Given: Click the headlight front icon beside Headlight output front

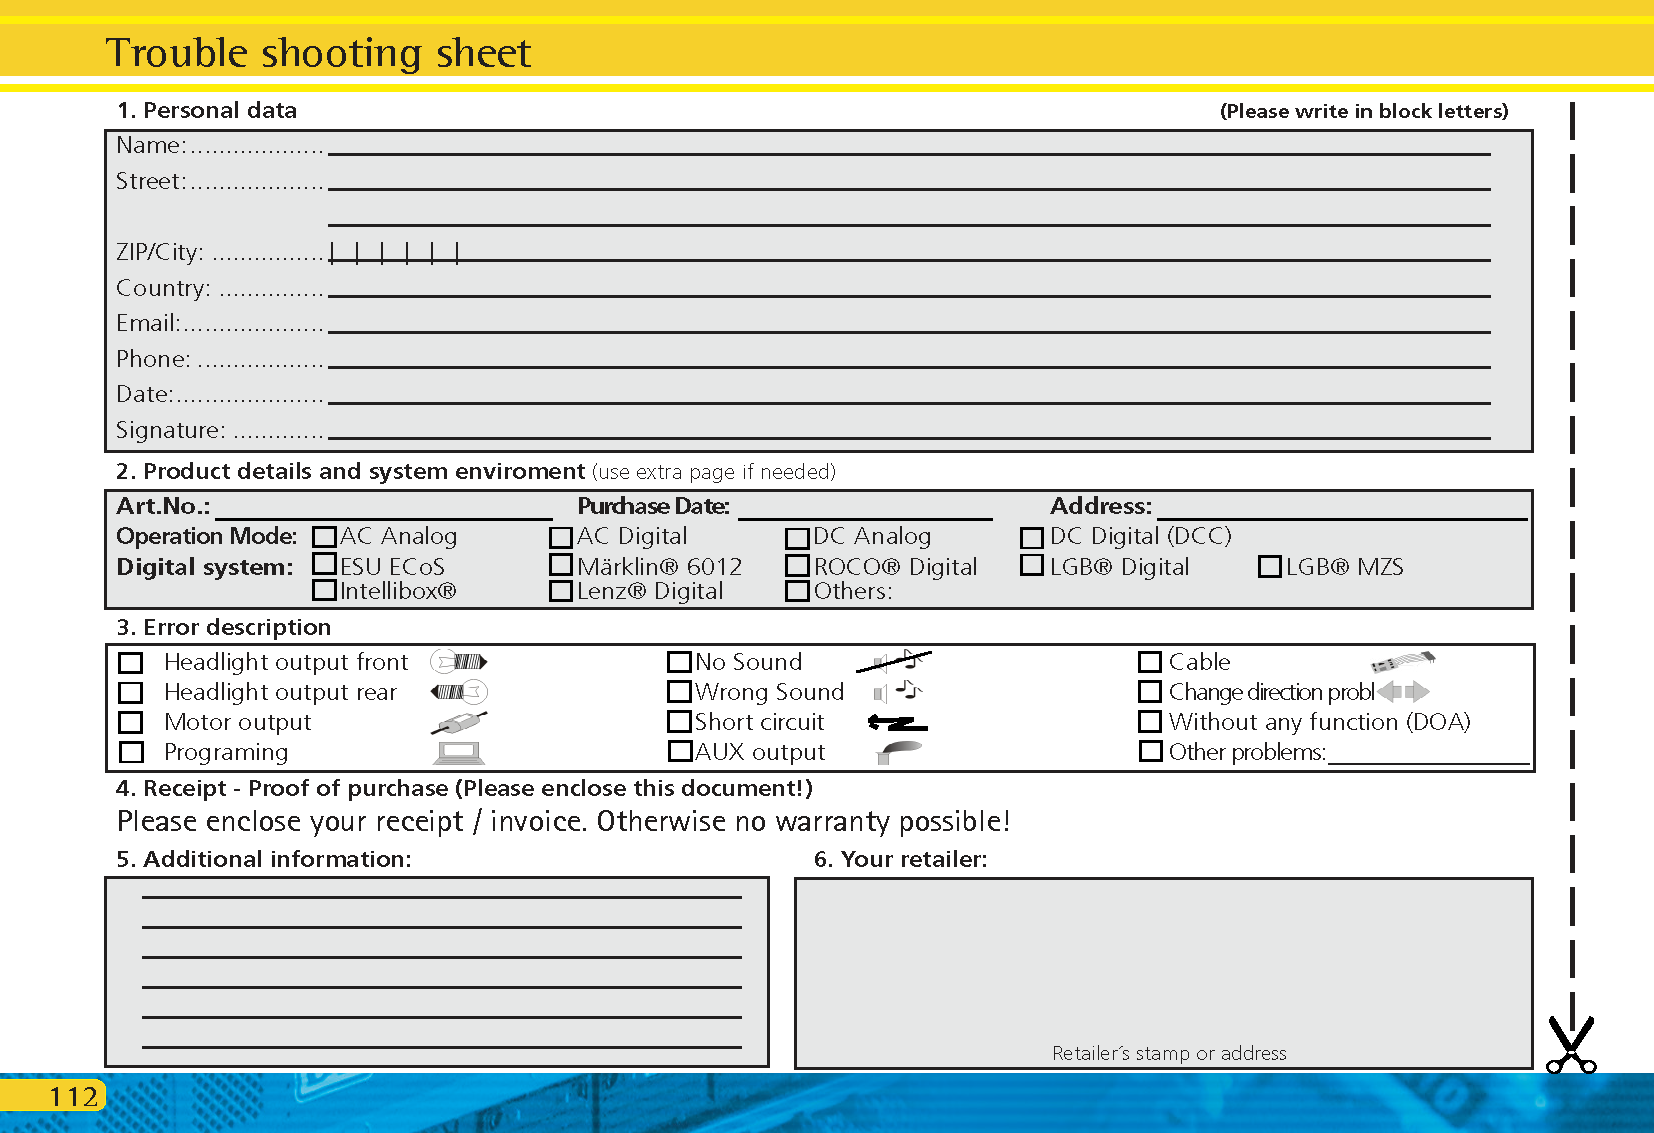Looking at the screenshot, I should (460, 661).
